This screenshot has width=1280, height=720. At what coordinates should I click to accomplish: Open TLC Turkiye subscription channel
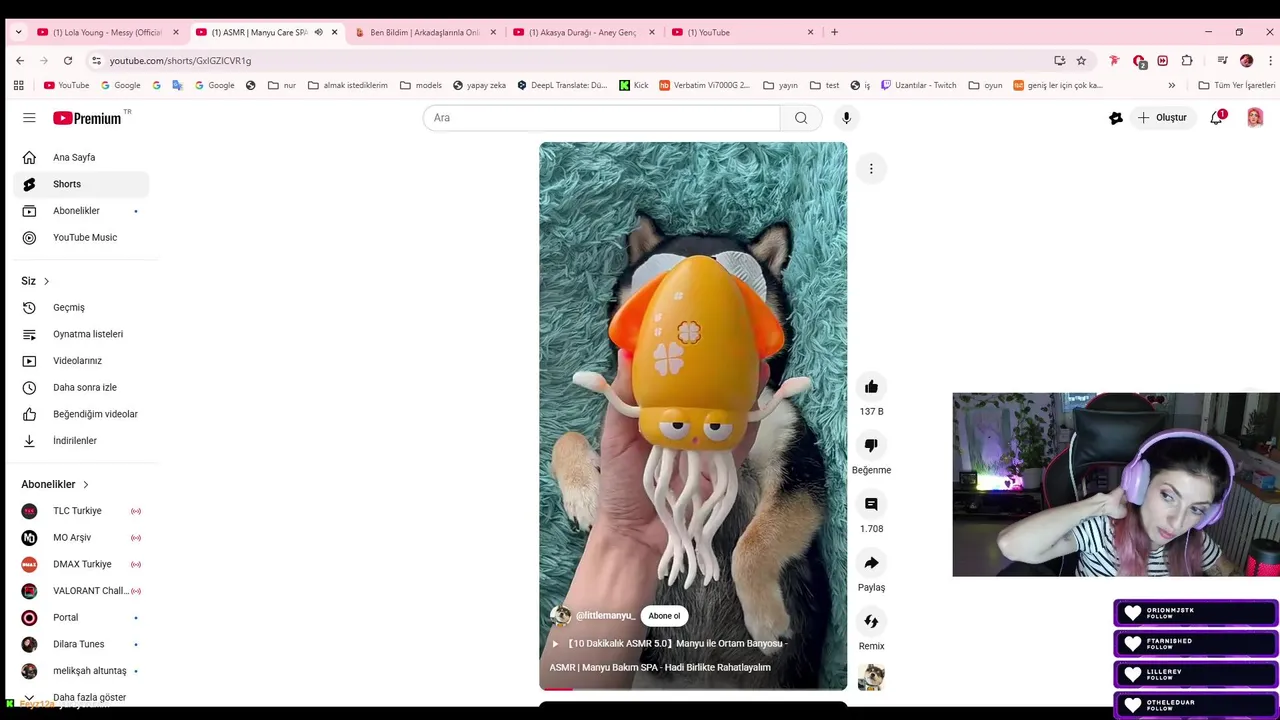pos(81,511)
